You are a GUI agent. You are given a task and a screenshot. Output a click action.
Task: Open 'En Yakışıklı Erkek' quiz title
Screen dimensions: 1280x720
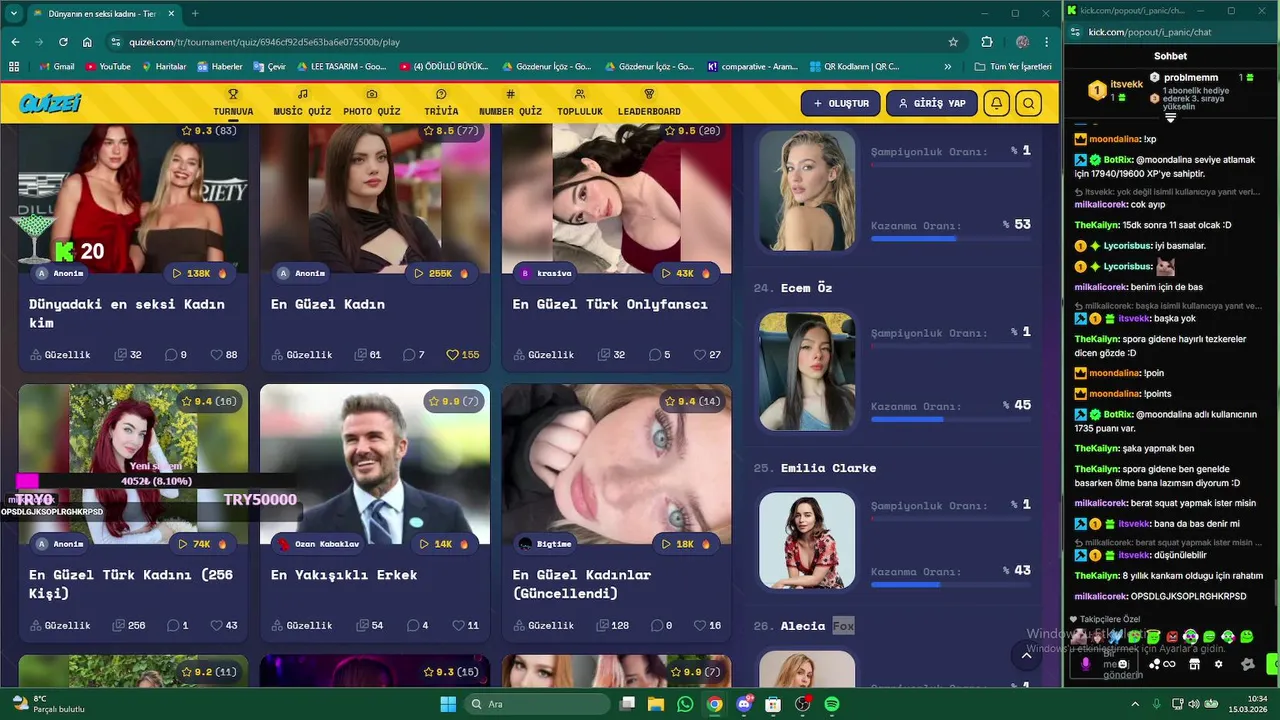pos(344,575)
